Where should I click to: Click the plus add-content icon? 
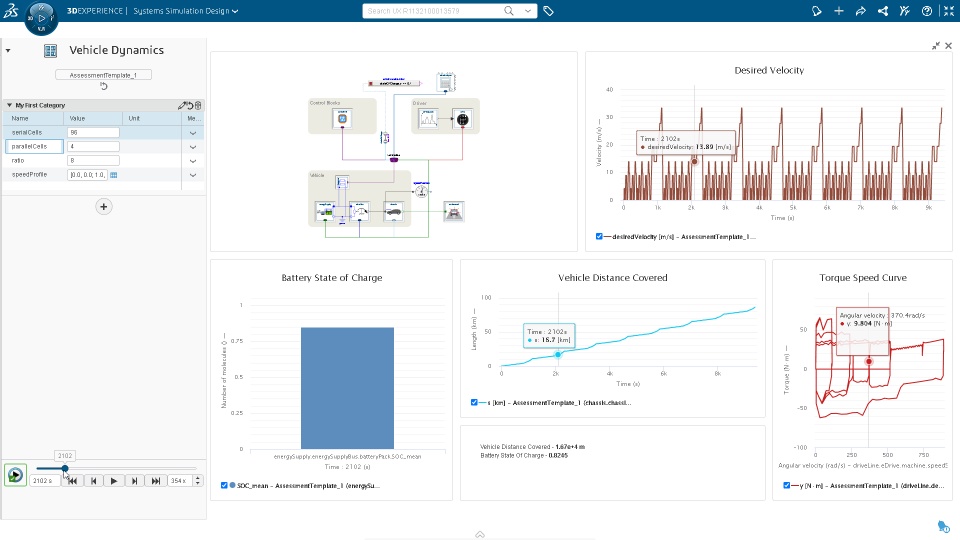point(839,11)
